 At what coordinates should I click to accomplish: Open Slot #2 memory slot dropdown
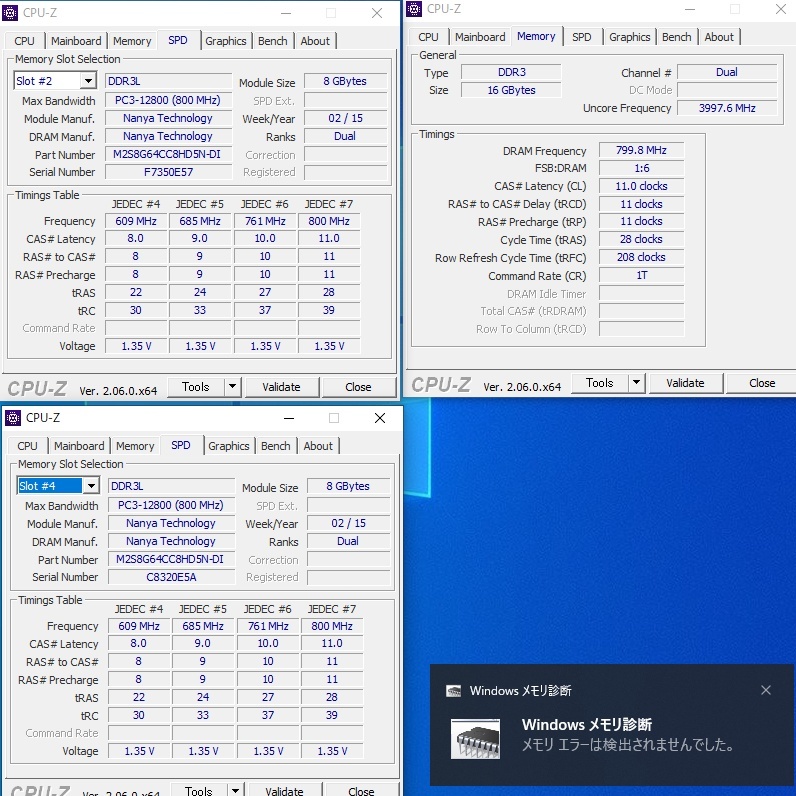click(88, 81)
